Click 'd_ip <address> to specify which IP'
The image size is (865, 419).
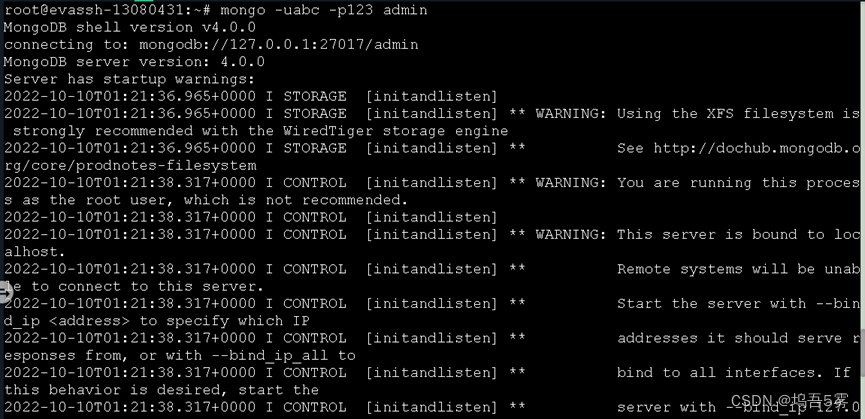pos(157,321)
